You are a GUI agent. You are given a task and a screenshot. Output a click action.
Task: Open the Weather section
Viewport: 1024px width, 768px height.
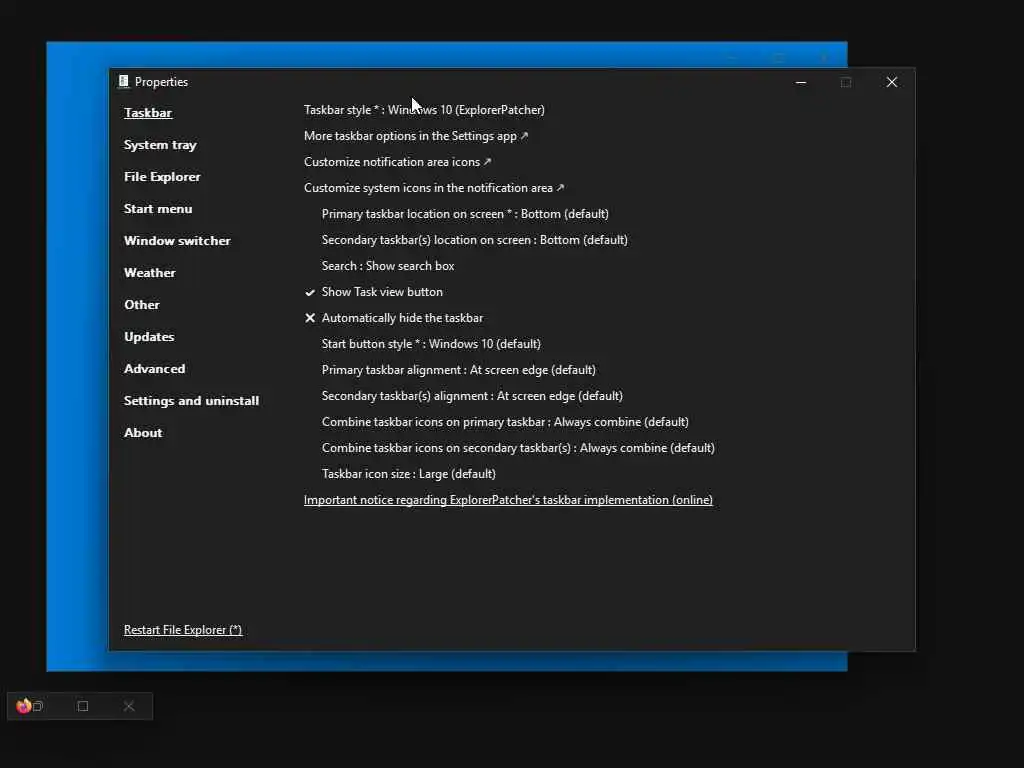(150, 272)
